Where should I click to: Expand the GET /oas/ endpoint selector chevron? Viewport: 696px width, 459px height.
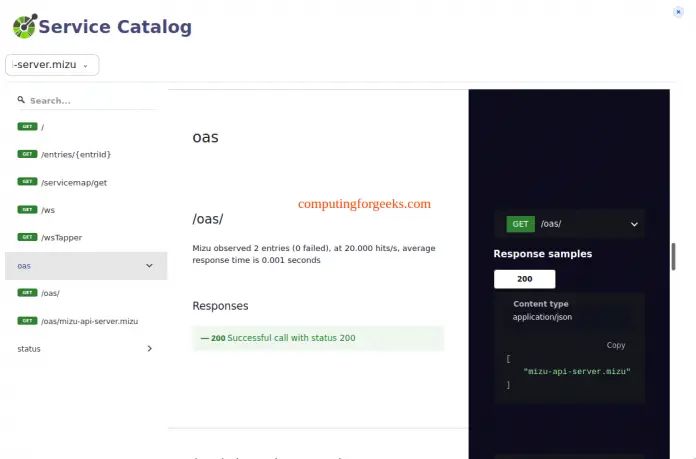click(633, 225)
